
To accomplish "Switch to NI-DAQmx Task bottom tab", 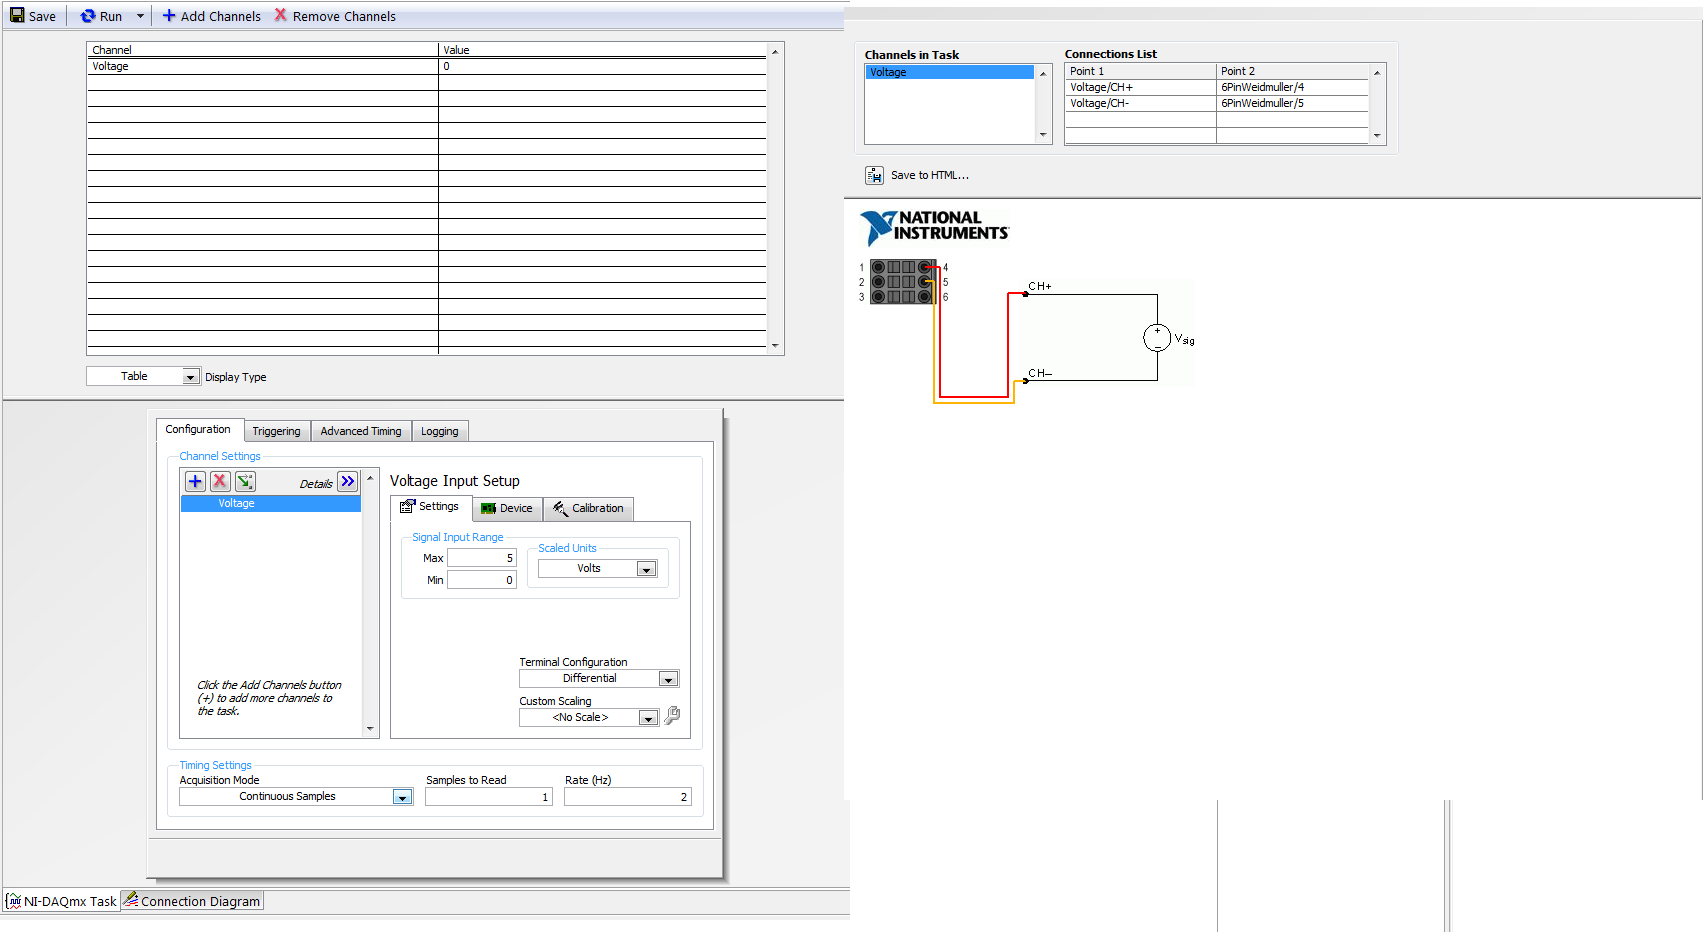I will point(62,901).
